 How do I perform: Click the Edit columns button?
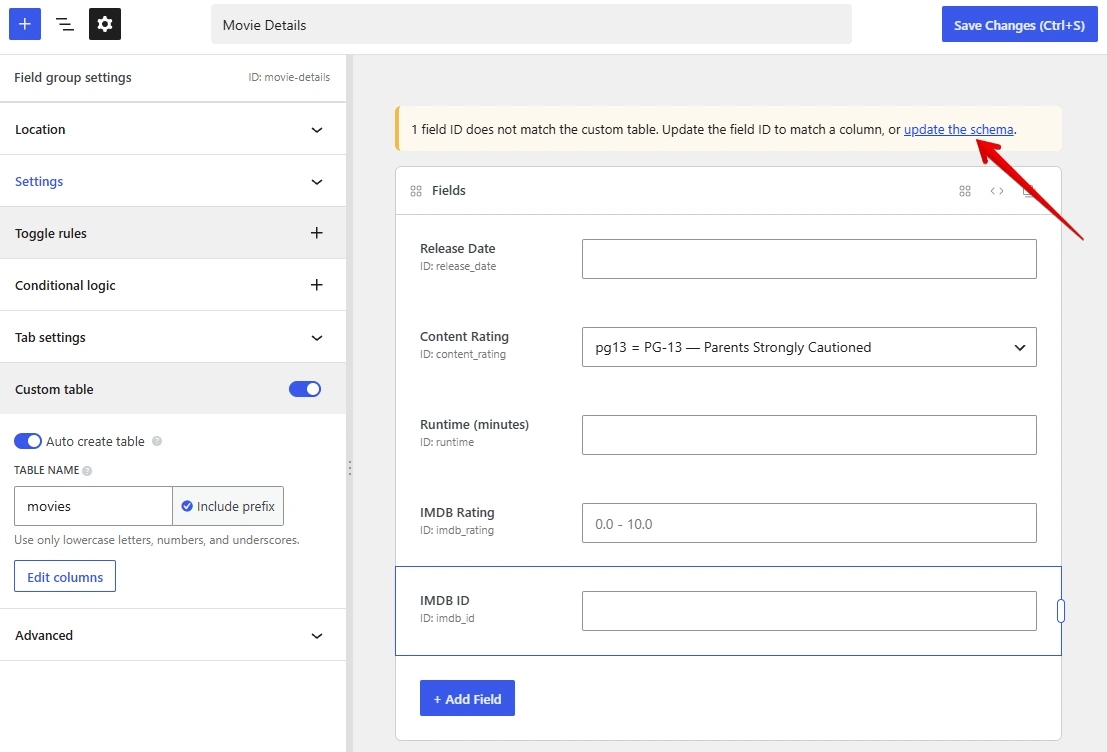(x=65, y=577)
